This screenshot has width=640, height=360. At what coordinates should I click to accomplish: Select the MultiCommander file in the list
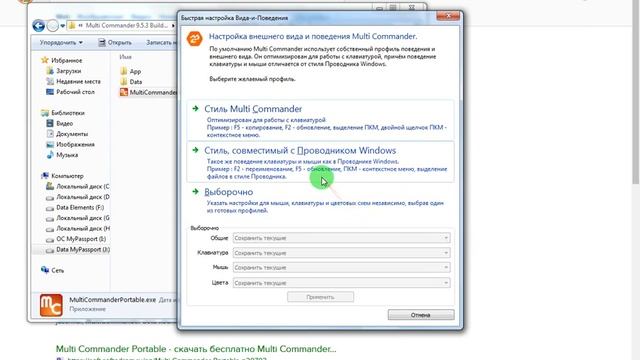click(x=153, y=93)
